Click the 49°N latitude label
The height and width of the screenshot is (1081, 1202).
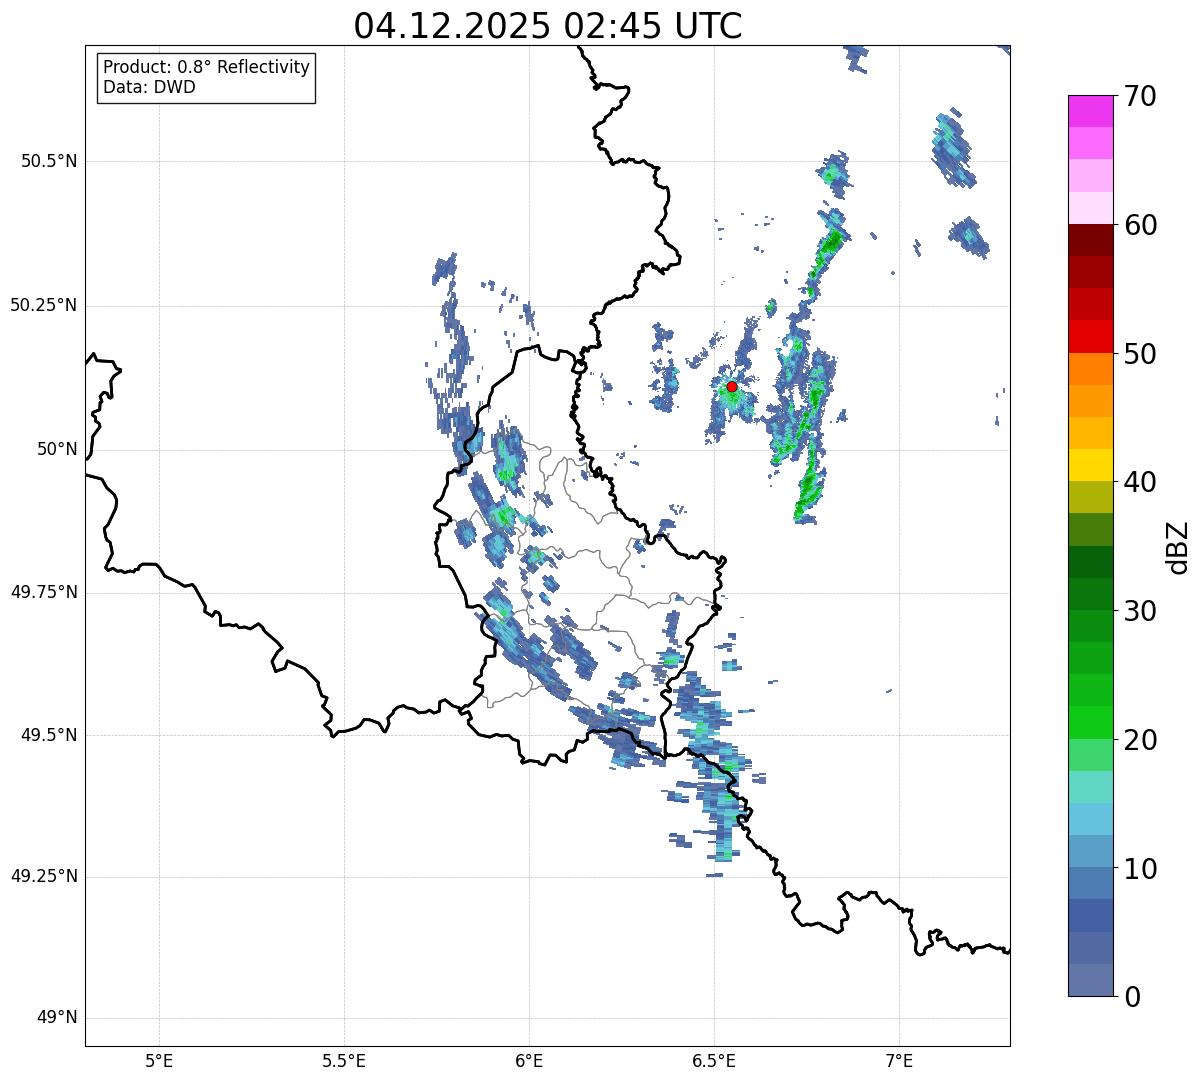[x=57, y=1018]
